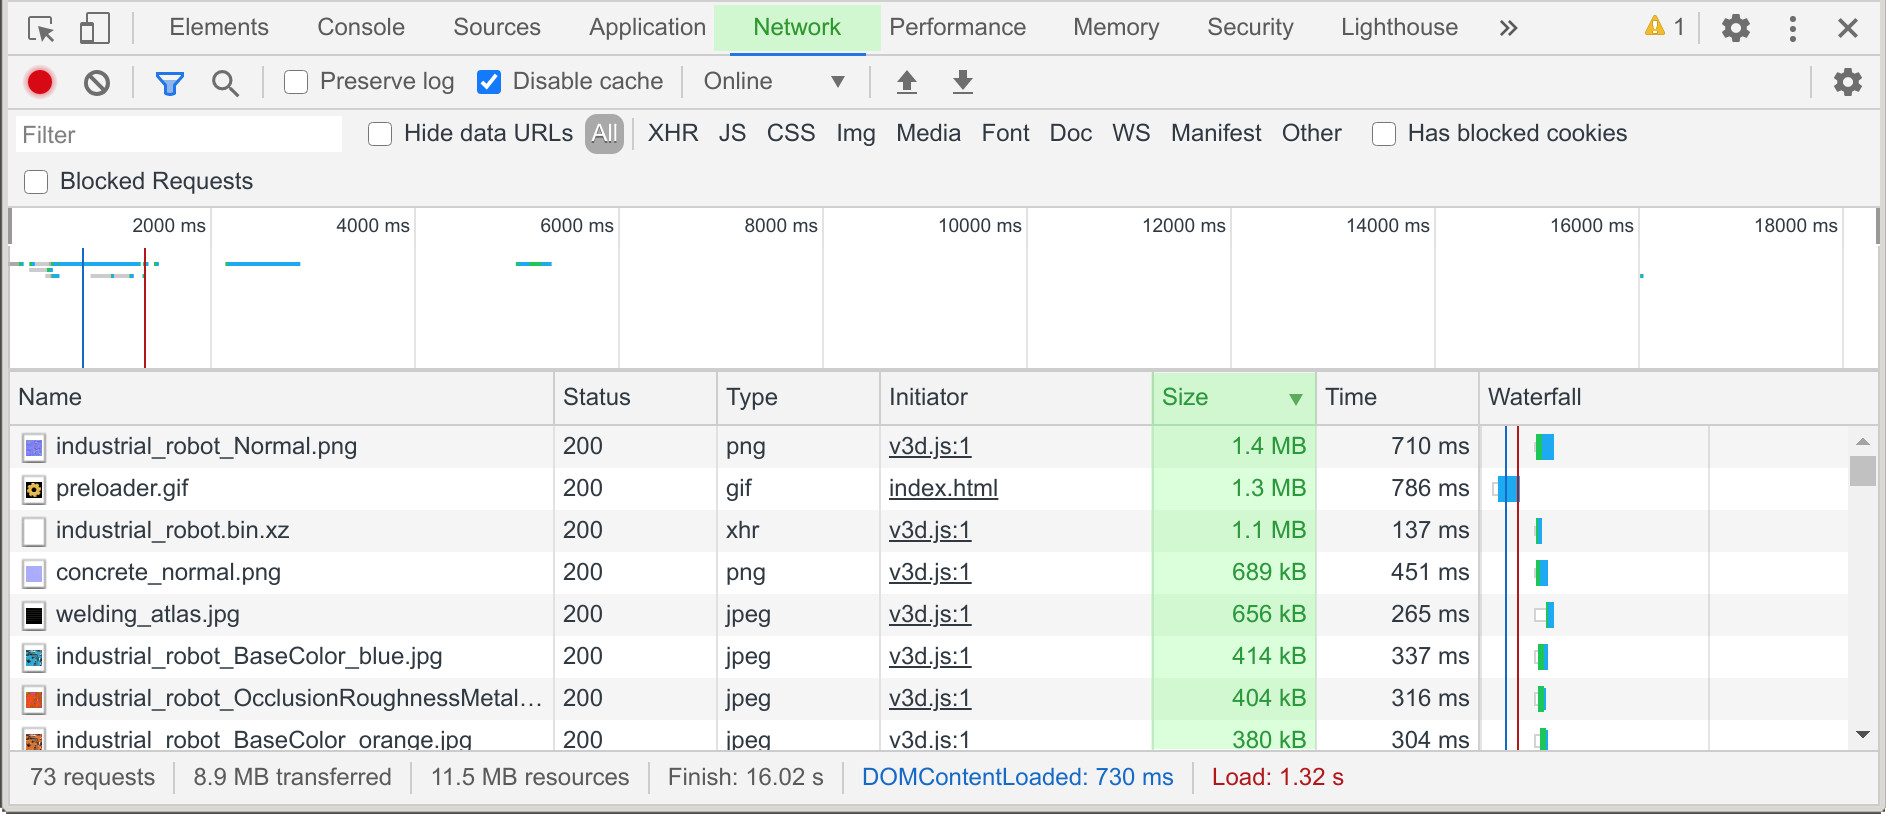Switch to the Elements tab
The width and height of the screenshot is (1886, 814).
(x=219, y=27)
